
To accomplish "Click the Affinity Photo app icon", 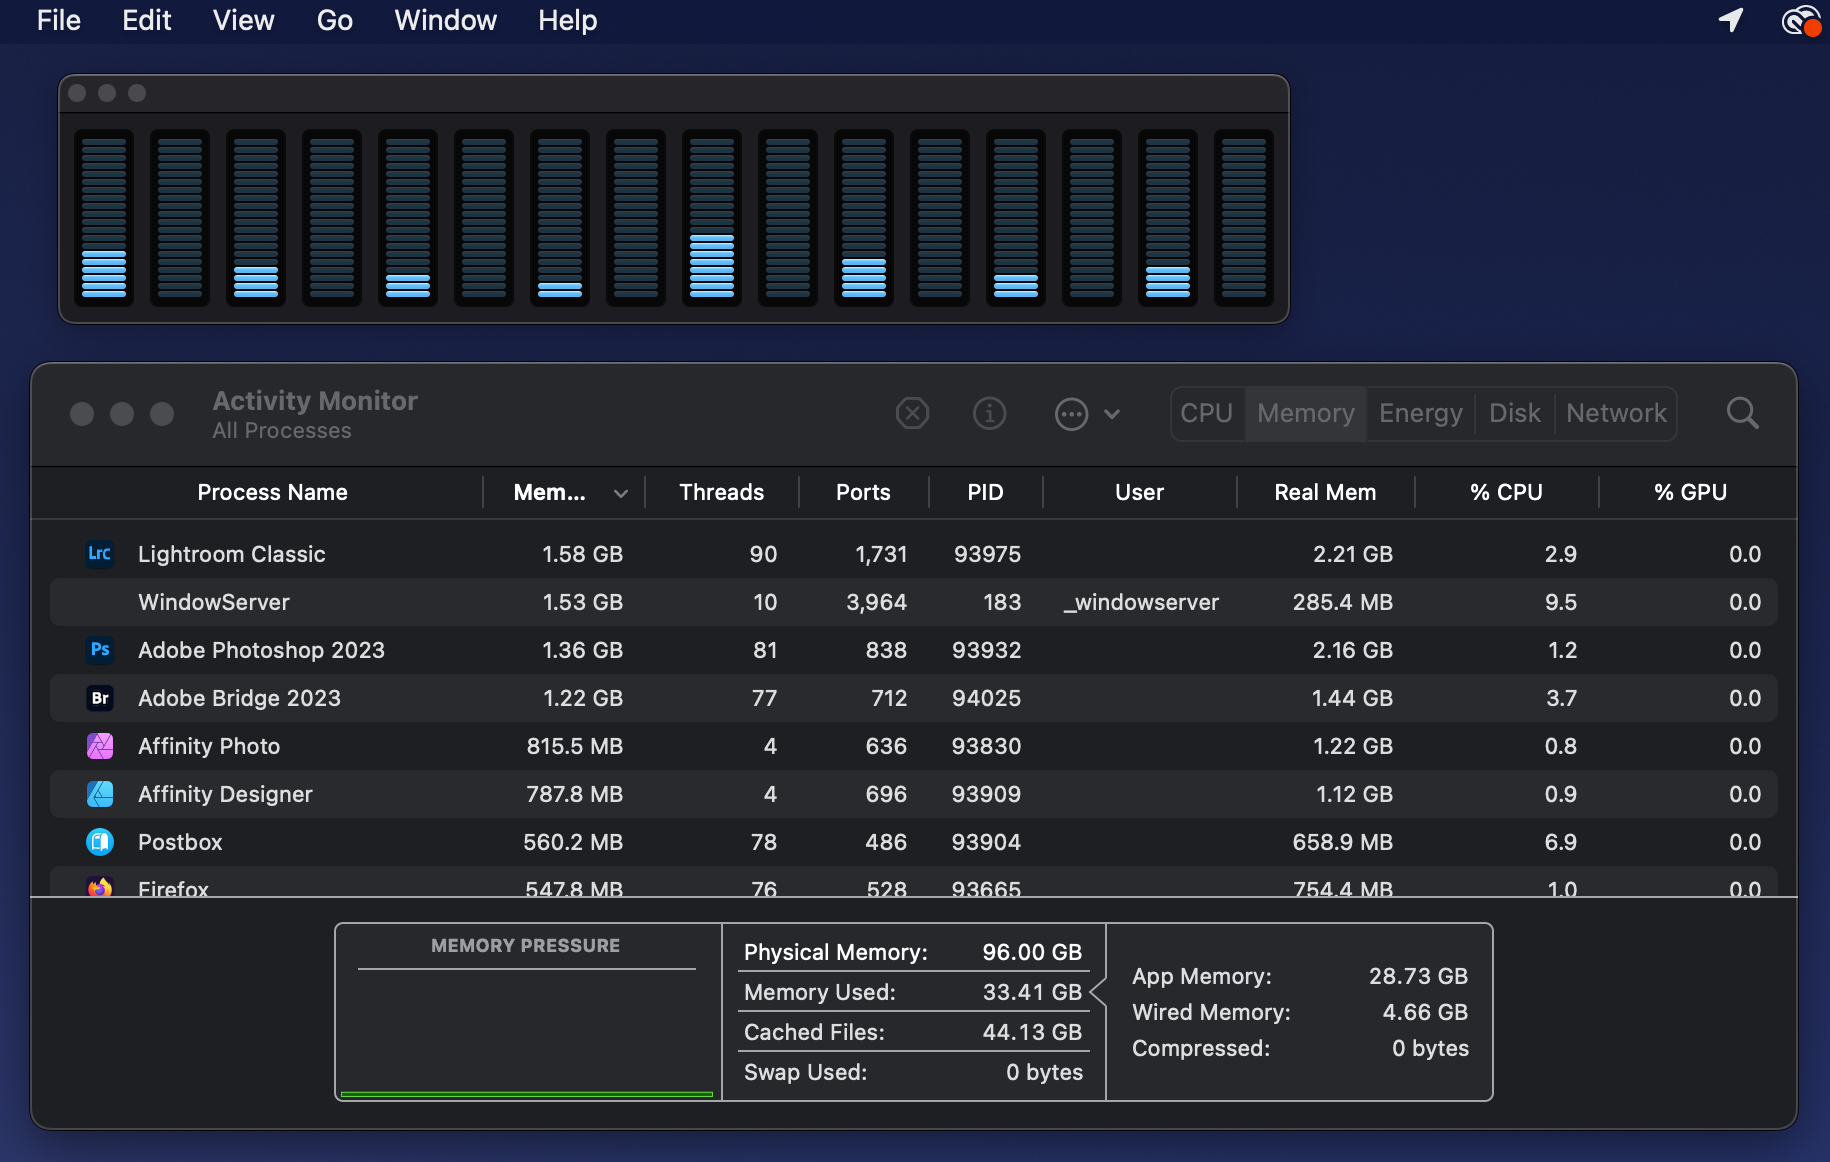I will (100, 746).
